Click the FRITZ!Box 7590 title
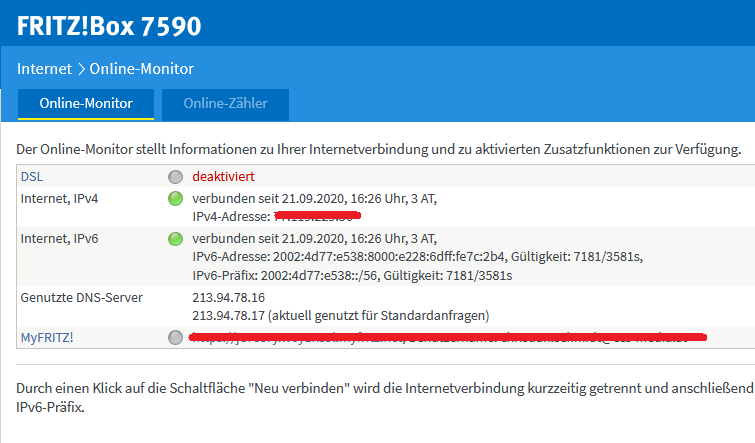Image resolution: width=755 pixels, height=443 pixels. (x=109, y=26)
